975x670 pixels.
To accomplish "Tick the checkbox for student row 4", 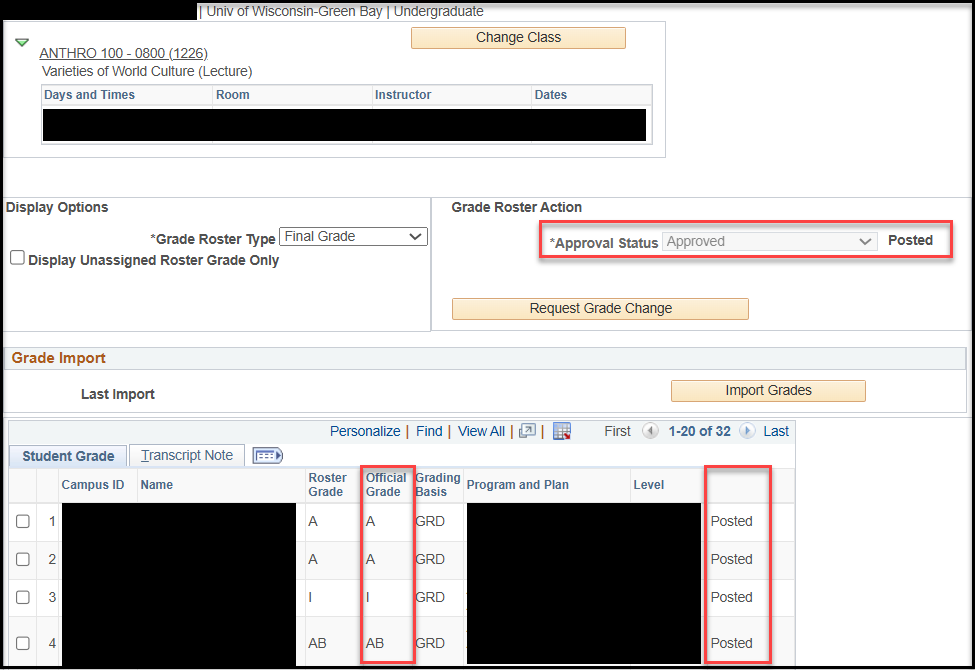I will (x=23, y=643).
